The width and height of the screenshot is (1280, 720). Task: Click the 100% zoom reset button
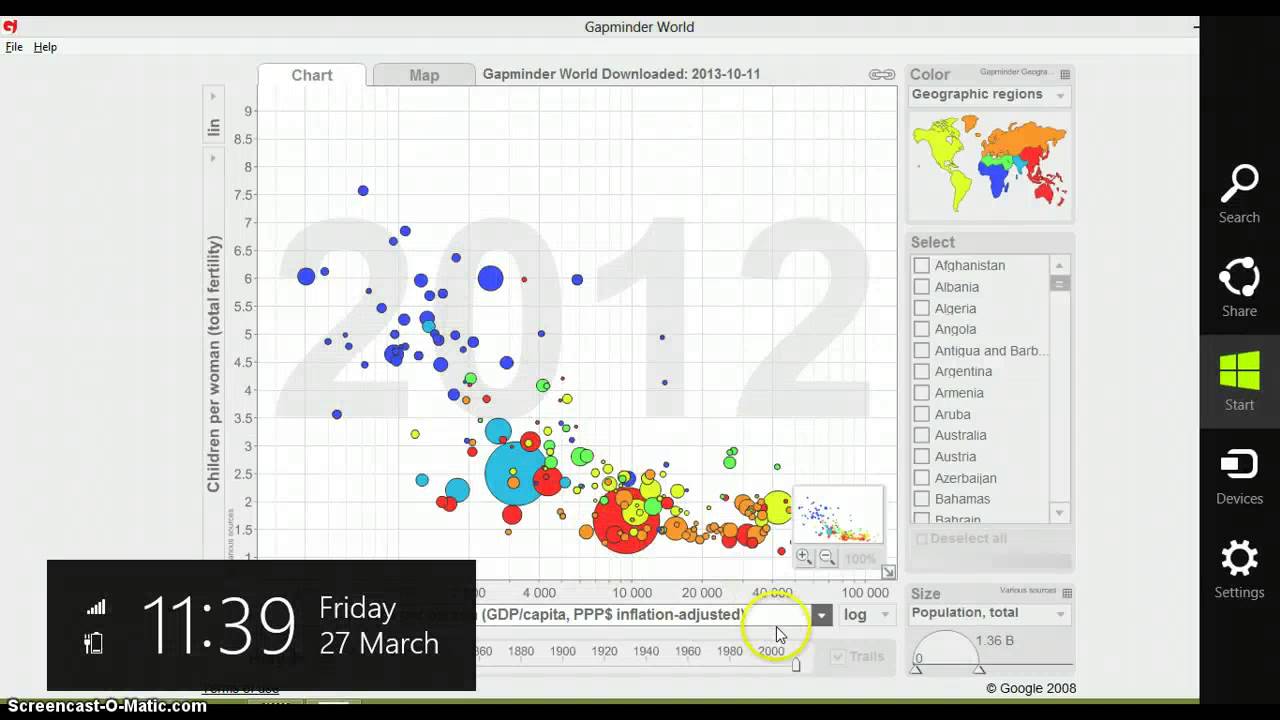[860, 558]
